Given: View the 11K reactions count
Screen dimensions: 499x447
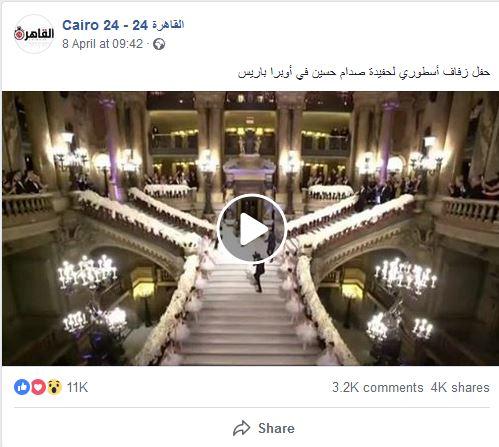Looking at the screenshot, I should point(77,387).
